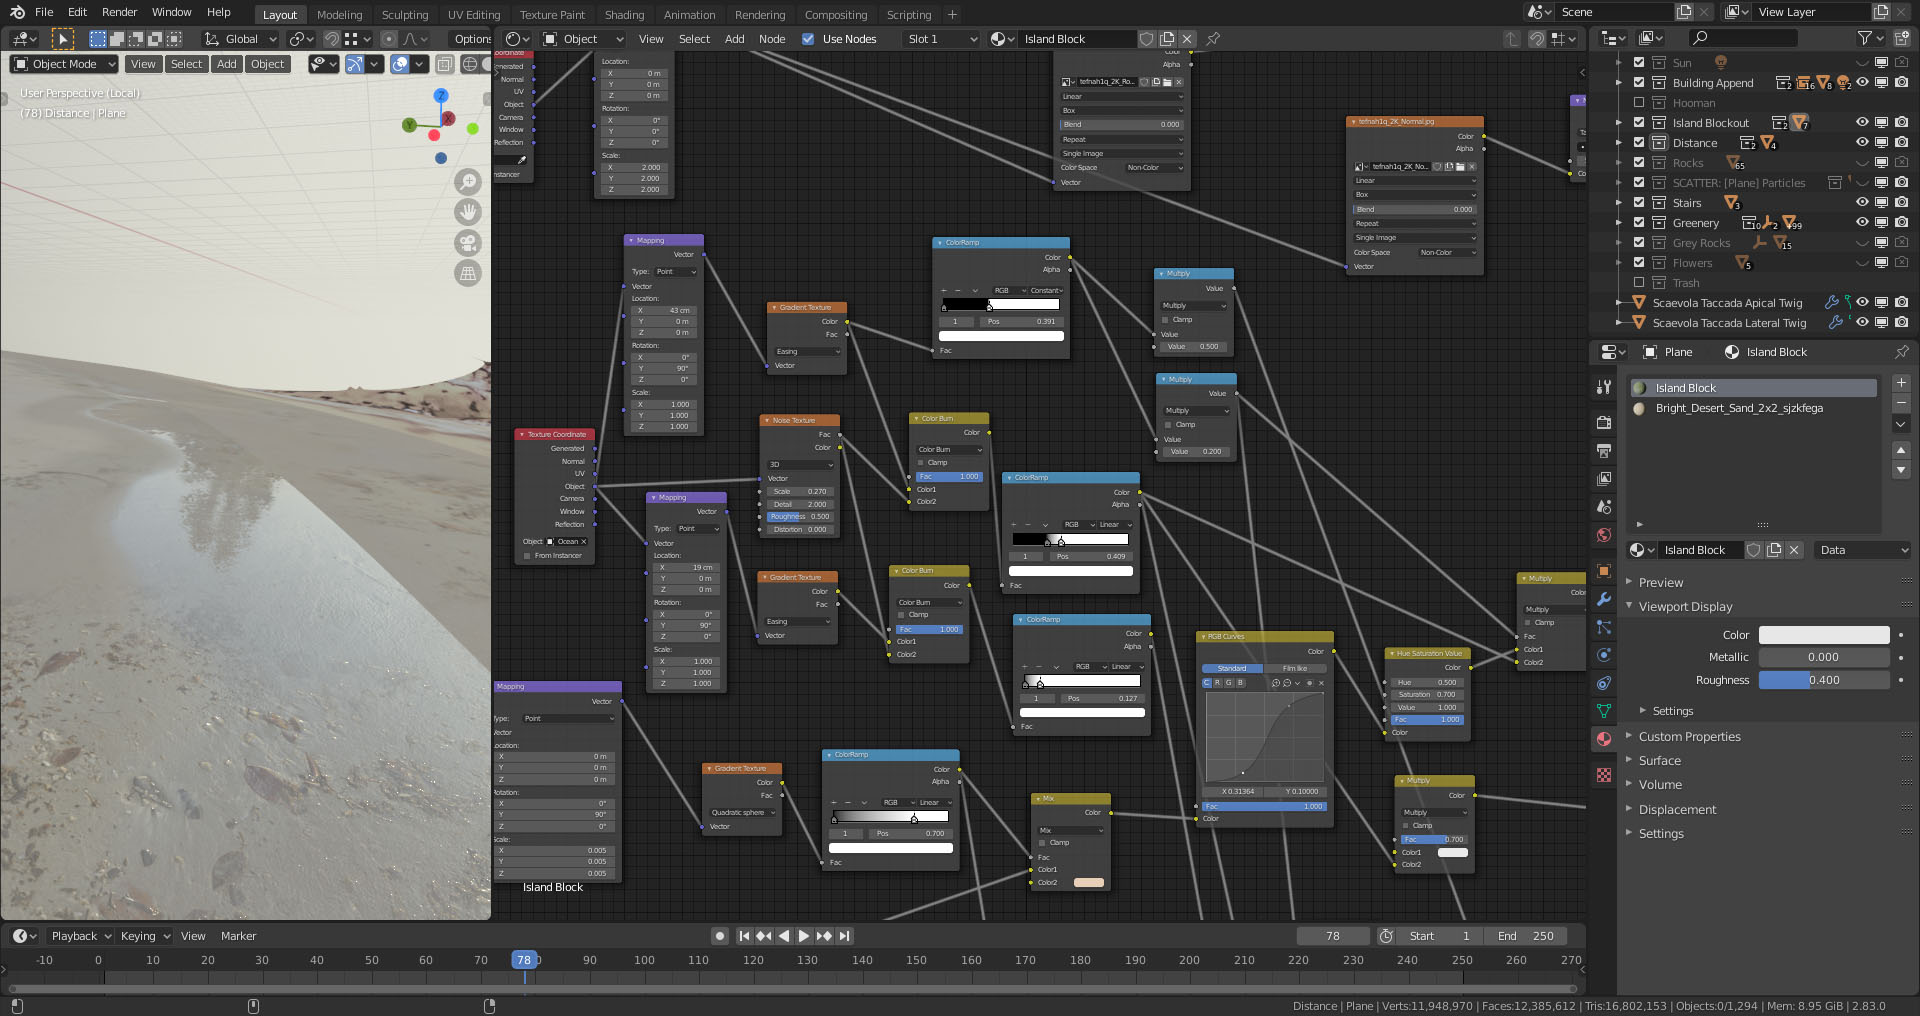Toggle proportional editing icon
1920x1016 pixels.
click(389, 39)
